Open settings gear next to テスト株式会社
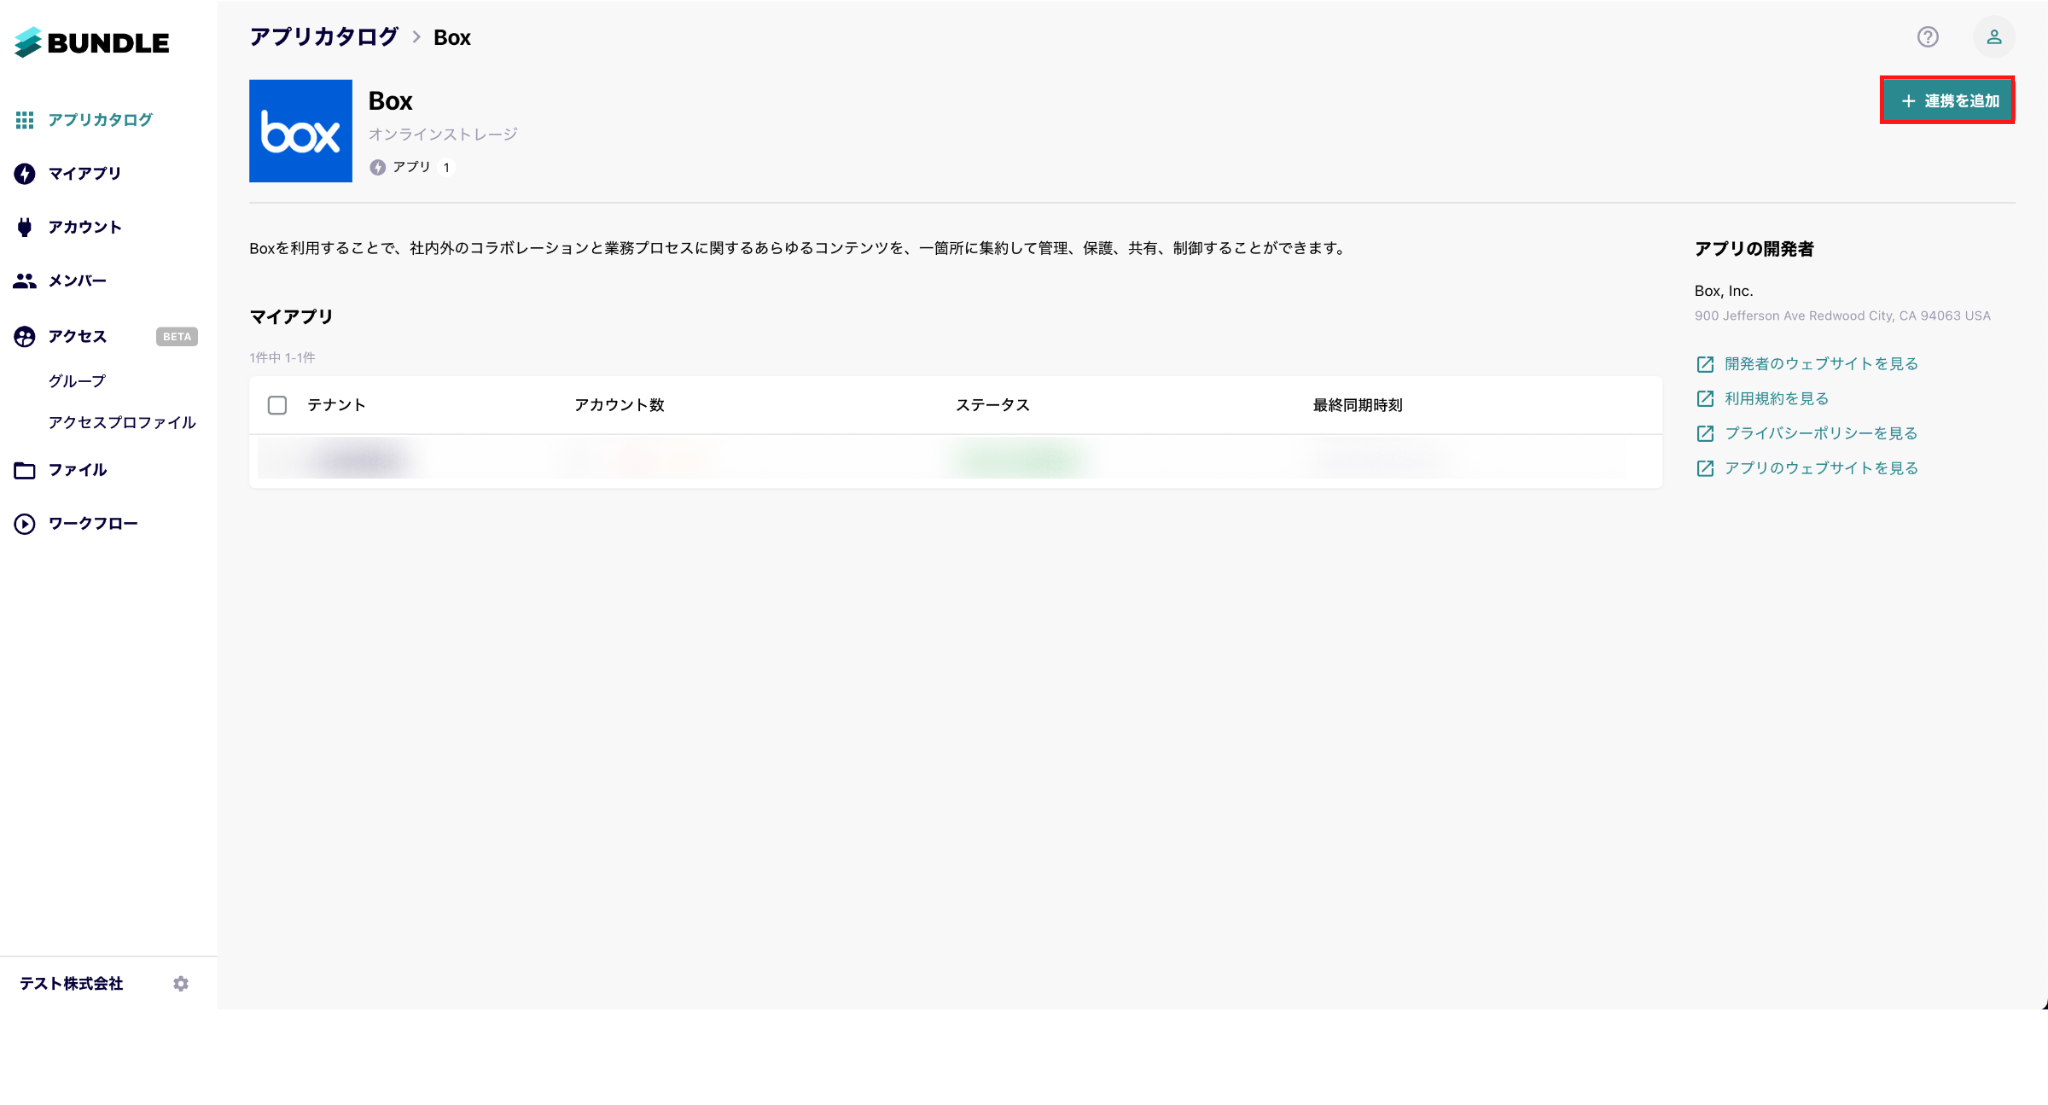This screenshot has height=1105, width=2048. pos(181,984)
